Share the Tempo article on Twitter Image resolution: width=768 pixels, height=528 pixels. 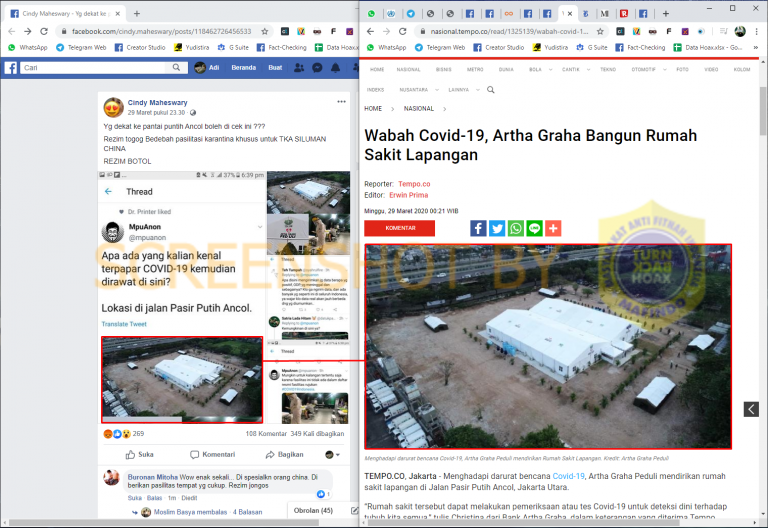tap(497, 228)
